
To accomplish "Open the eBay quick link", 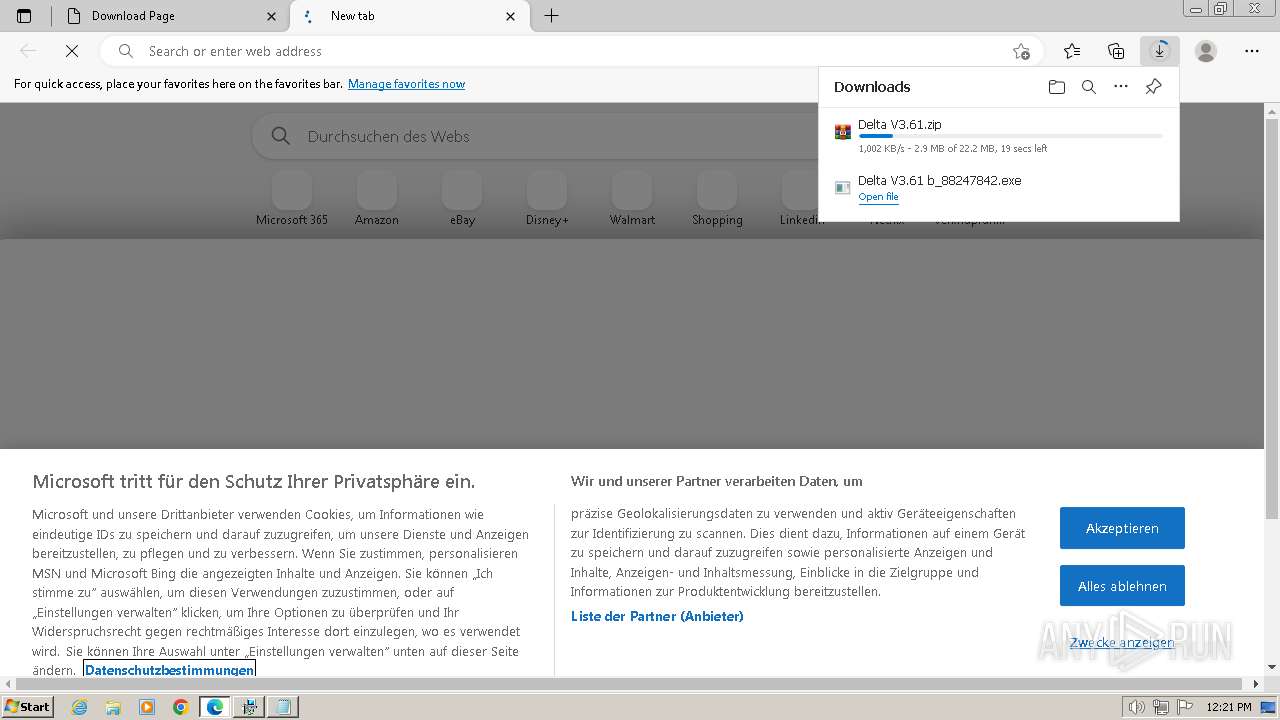I will click(x=462, y=198).
